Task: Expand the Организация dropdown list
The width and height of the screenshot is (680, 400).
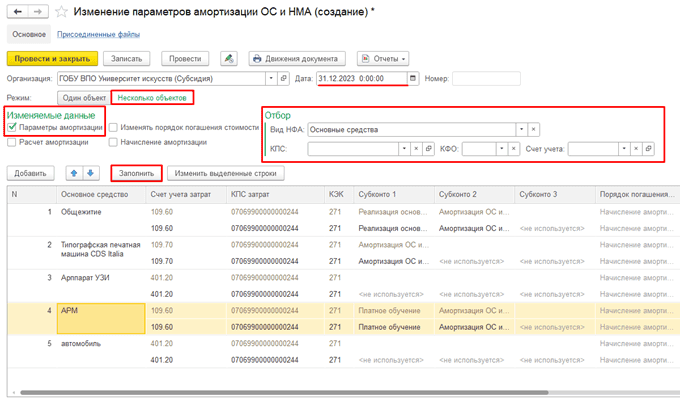Action: point(271,79)
